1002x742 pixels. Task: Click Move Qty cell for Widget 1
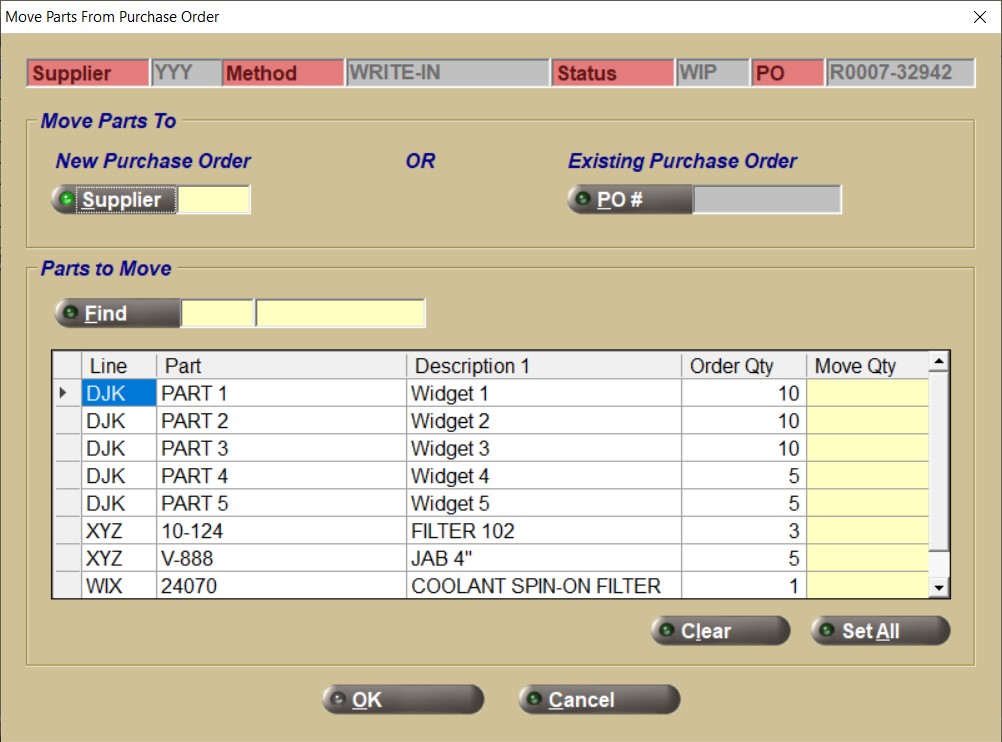click(867, 393)
